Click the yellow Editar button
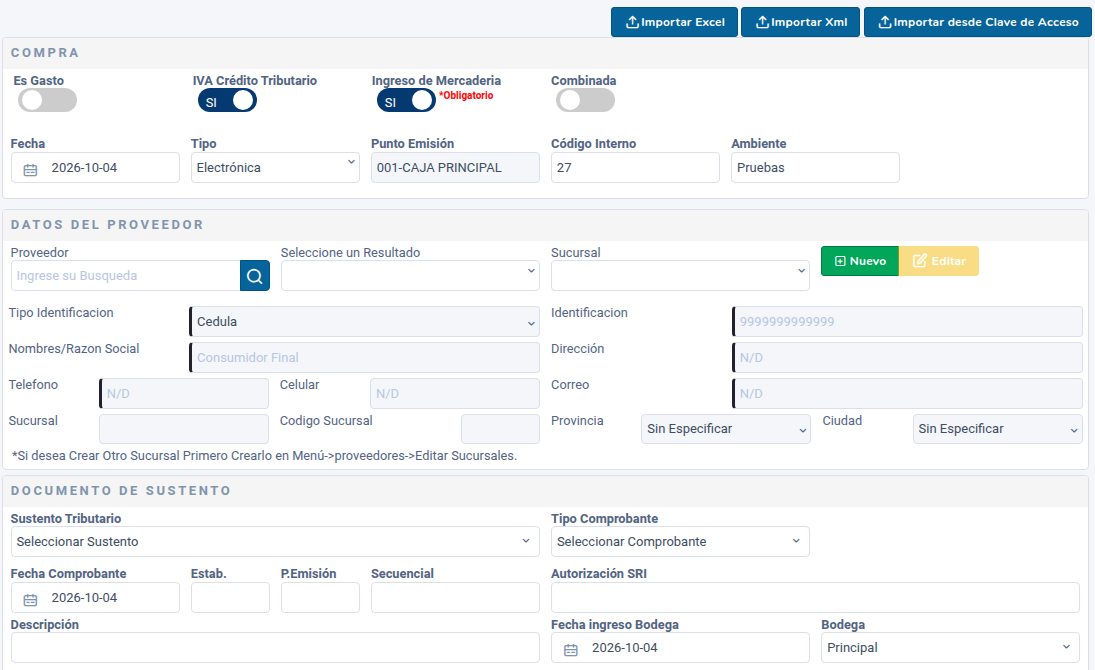Screen dimensions: 1095x670 pyautogui.click(x=939, y=261)
